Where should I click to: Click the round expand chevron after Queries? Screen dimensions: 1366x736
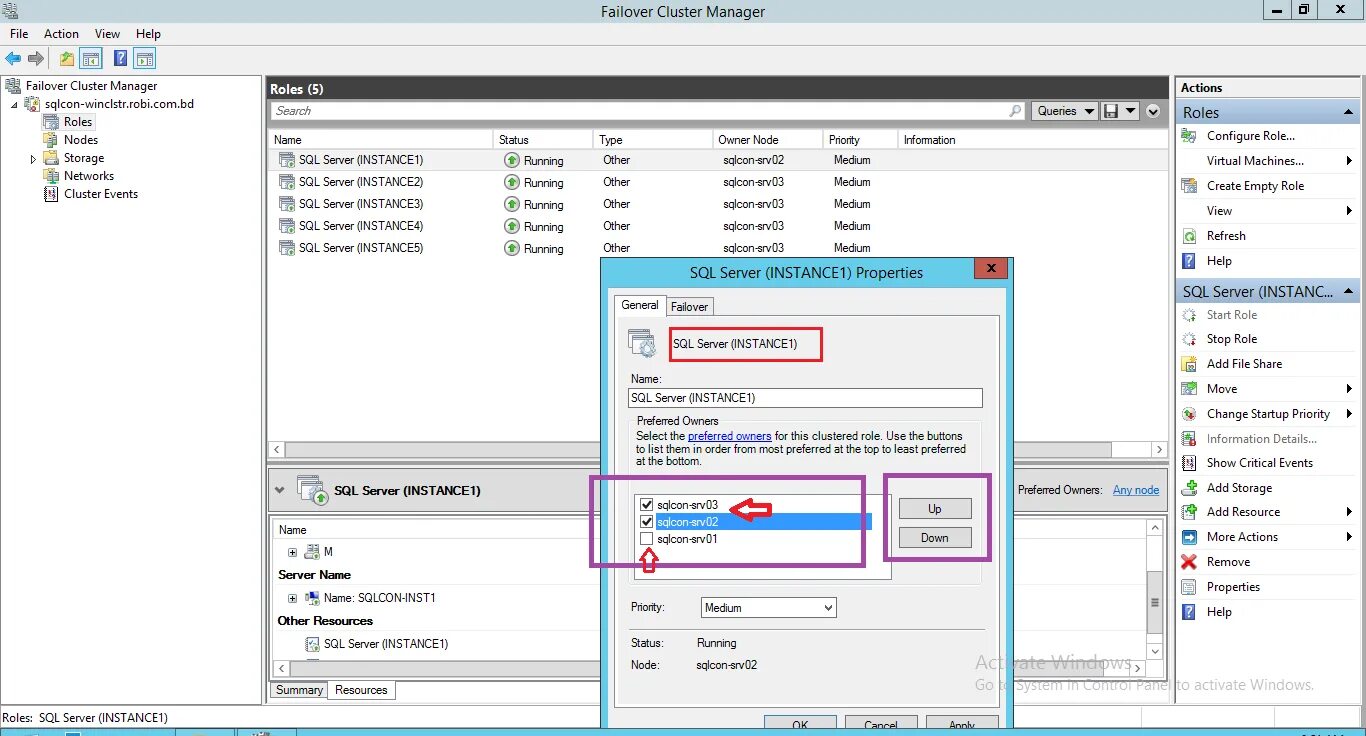click(x=1153, y=111)
